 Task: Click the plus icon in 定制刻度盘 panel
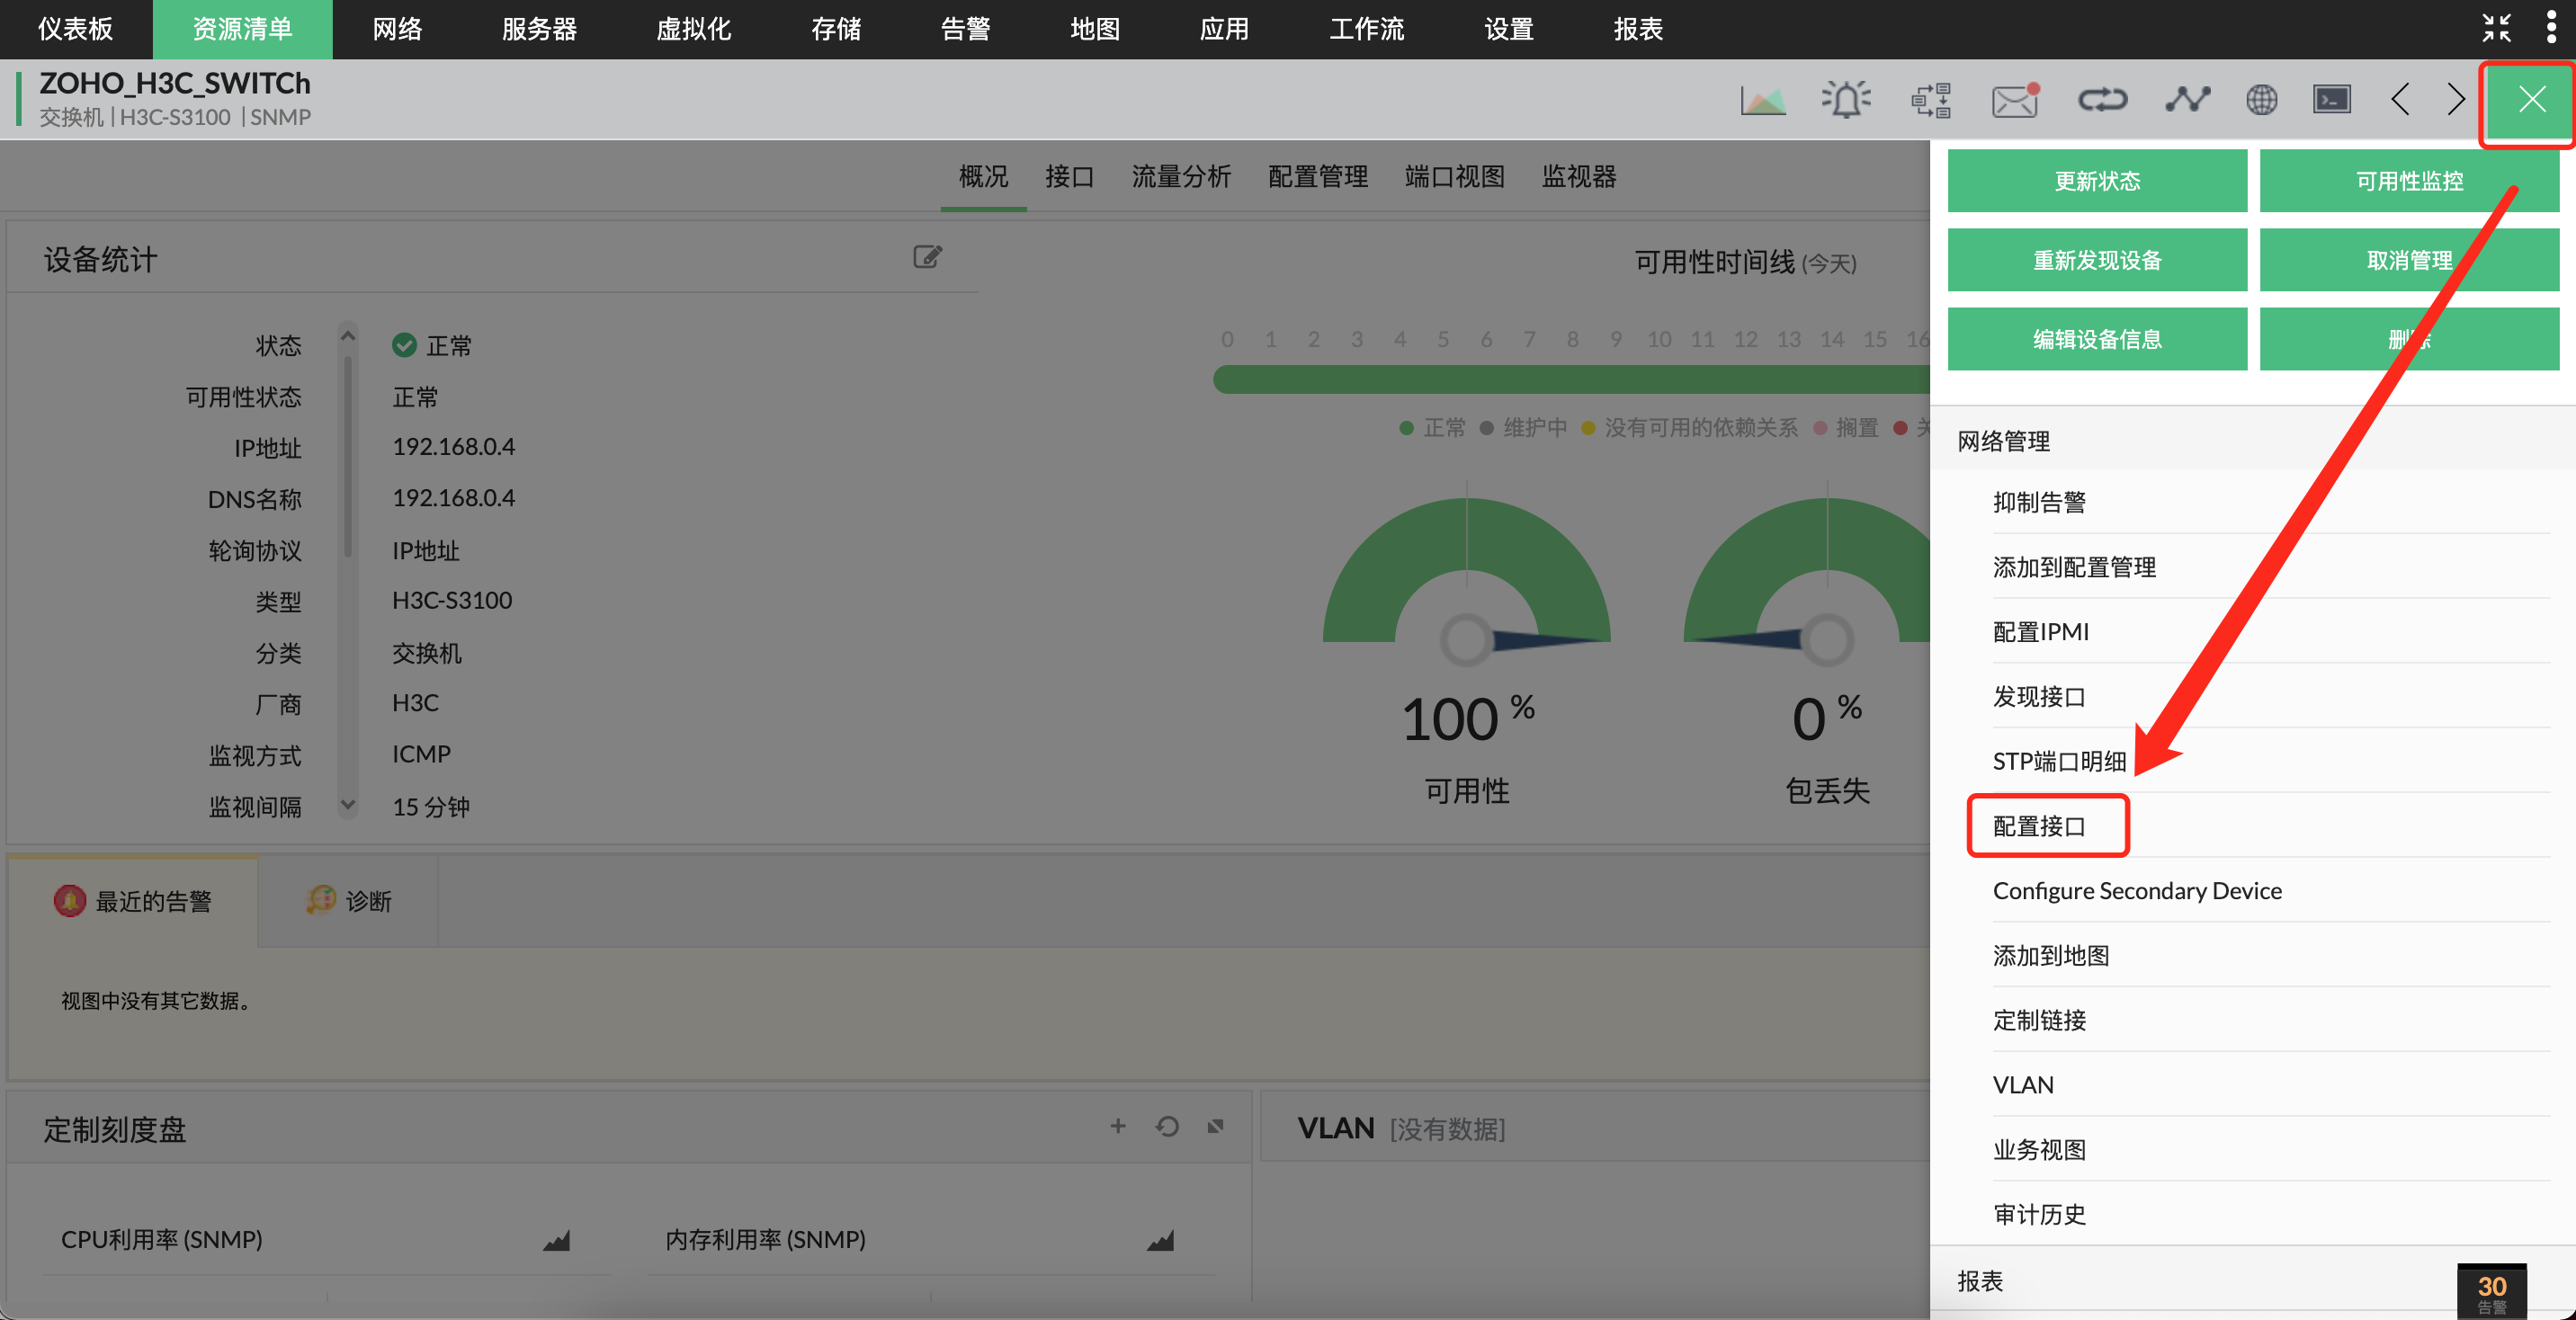pos(1117,1126)
